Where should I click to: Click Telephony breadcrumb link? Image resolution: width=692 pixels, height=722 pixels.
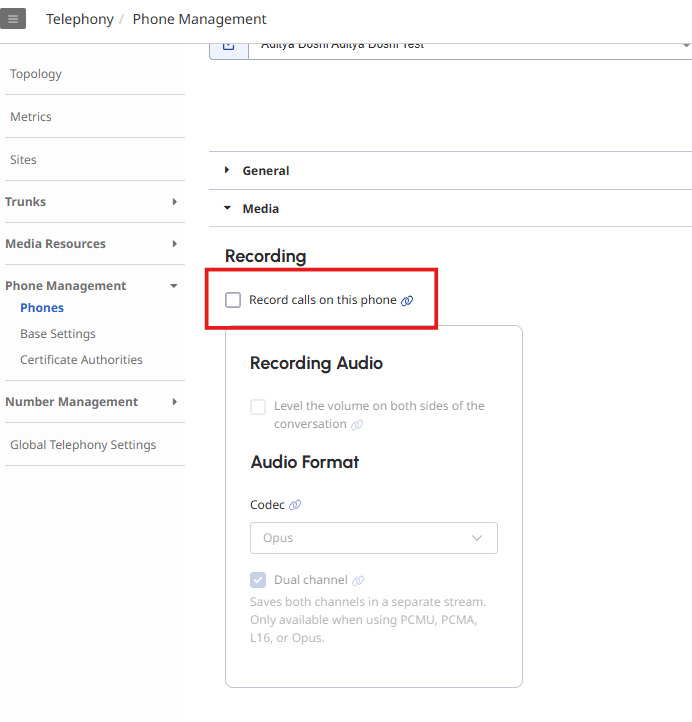(x=80, y=19)
